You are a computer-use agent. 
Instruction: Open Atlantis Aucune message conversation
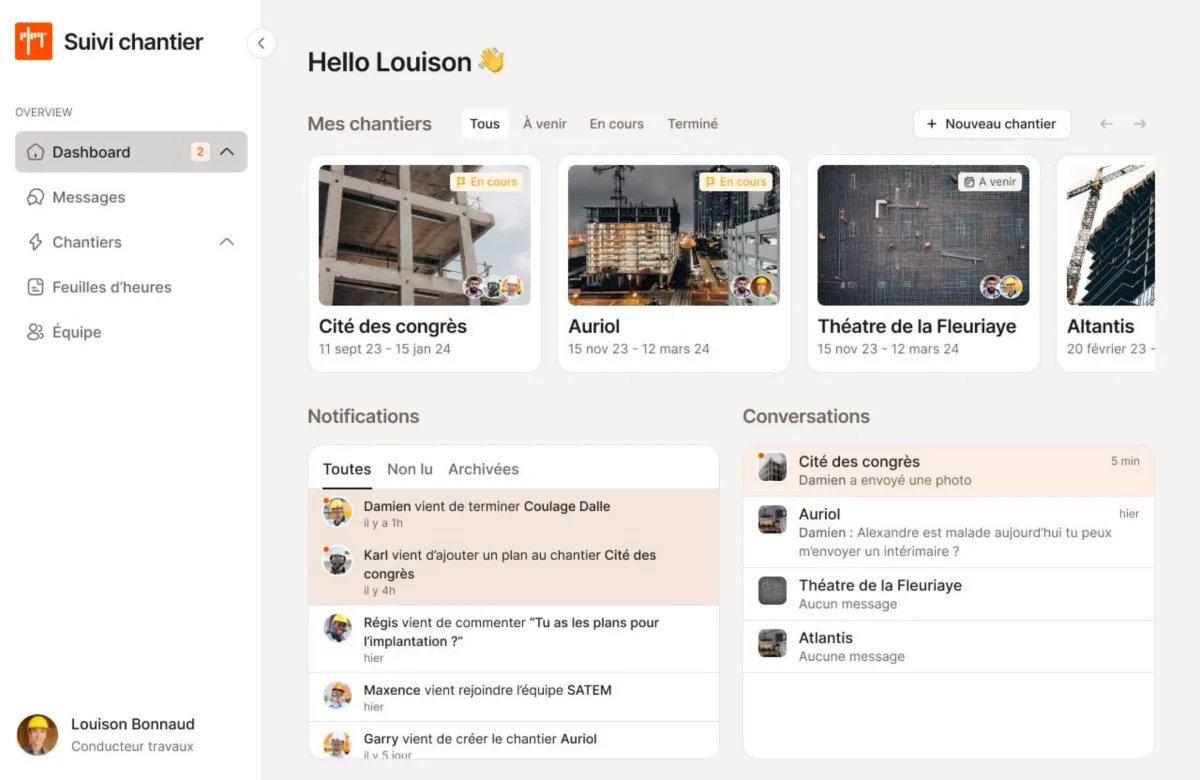coord(949,646)
